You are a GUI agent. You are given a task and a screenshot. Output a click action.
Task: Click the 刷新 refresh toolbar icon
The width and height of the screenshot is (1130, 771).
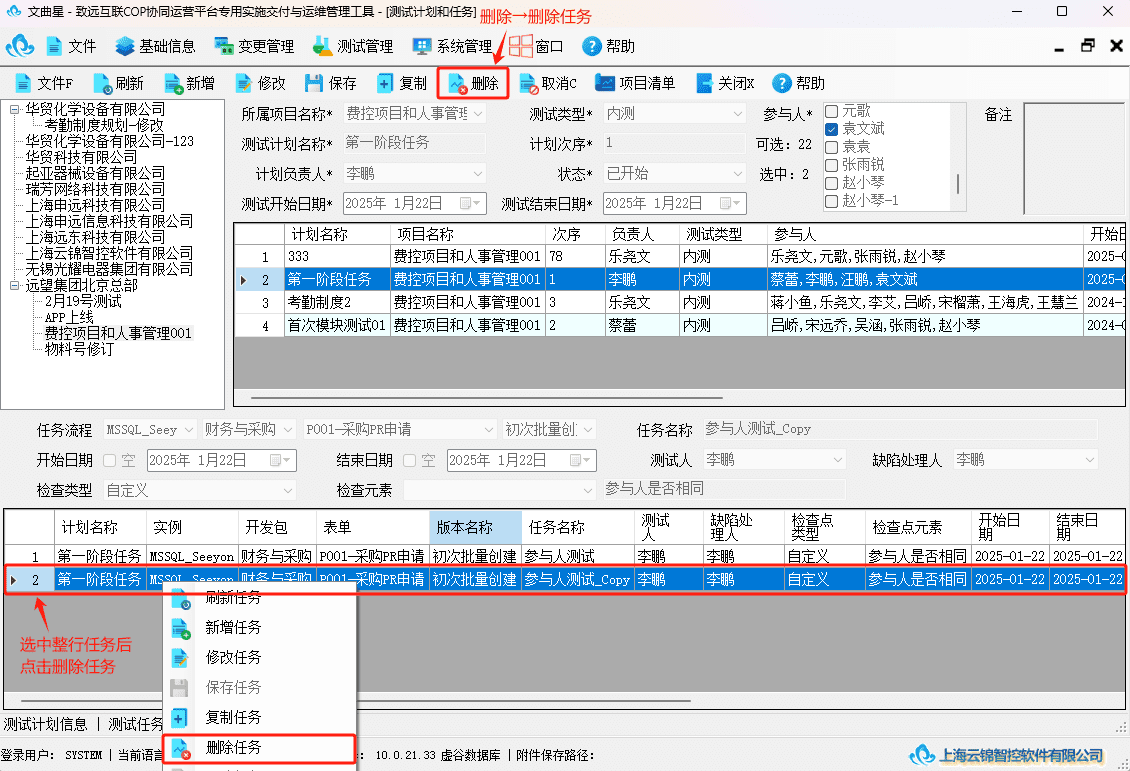click(x=103, y=84)
